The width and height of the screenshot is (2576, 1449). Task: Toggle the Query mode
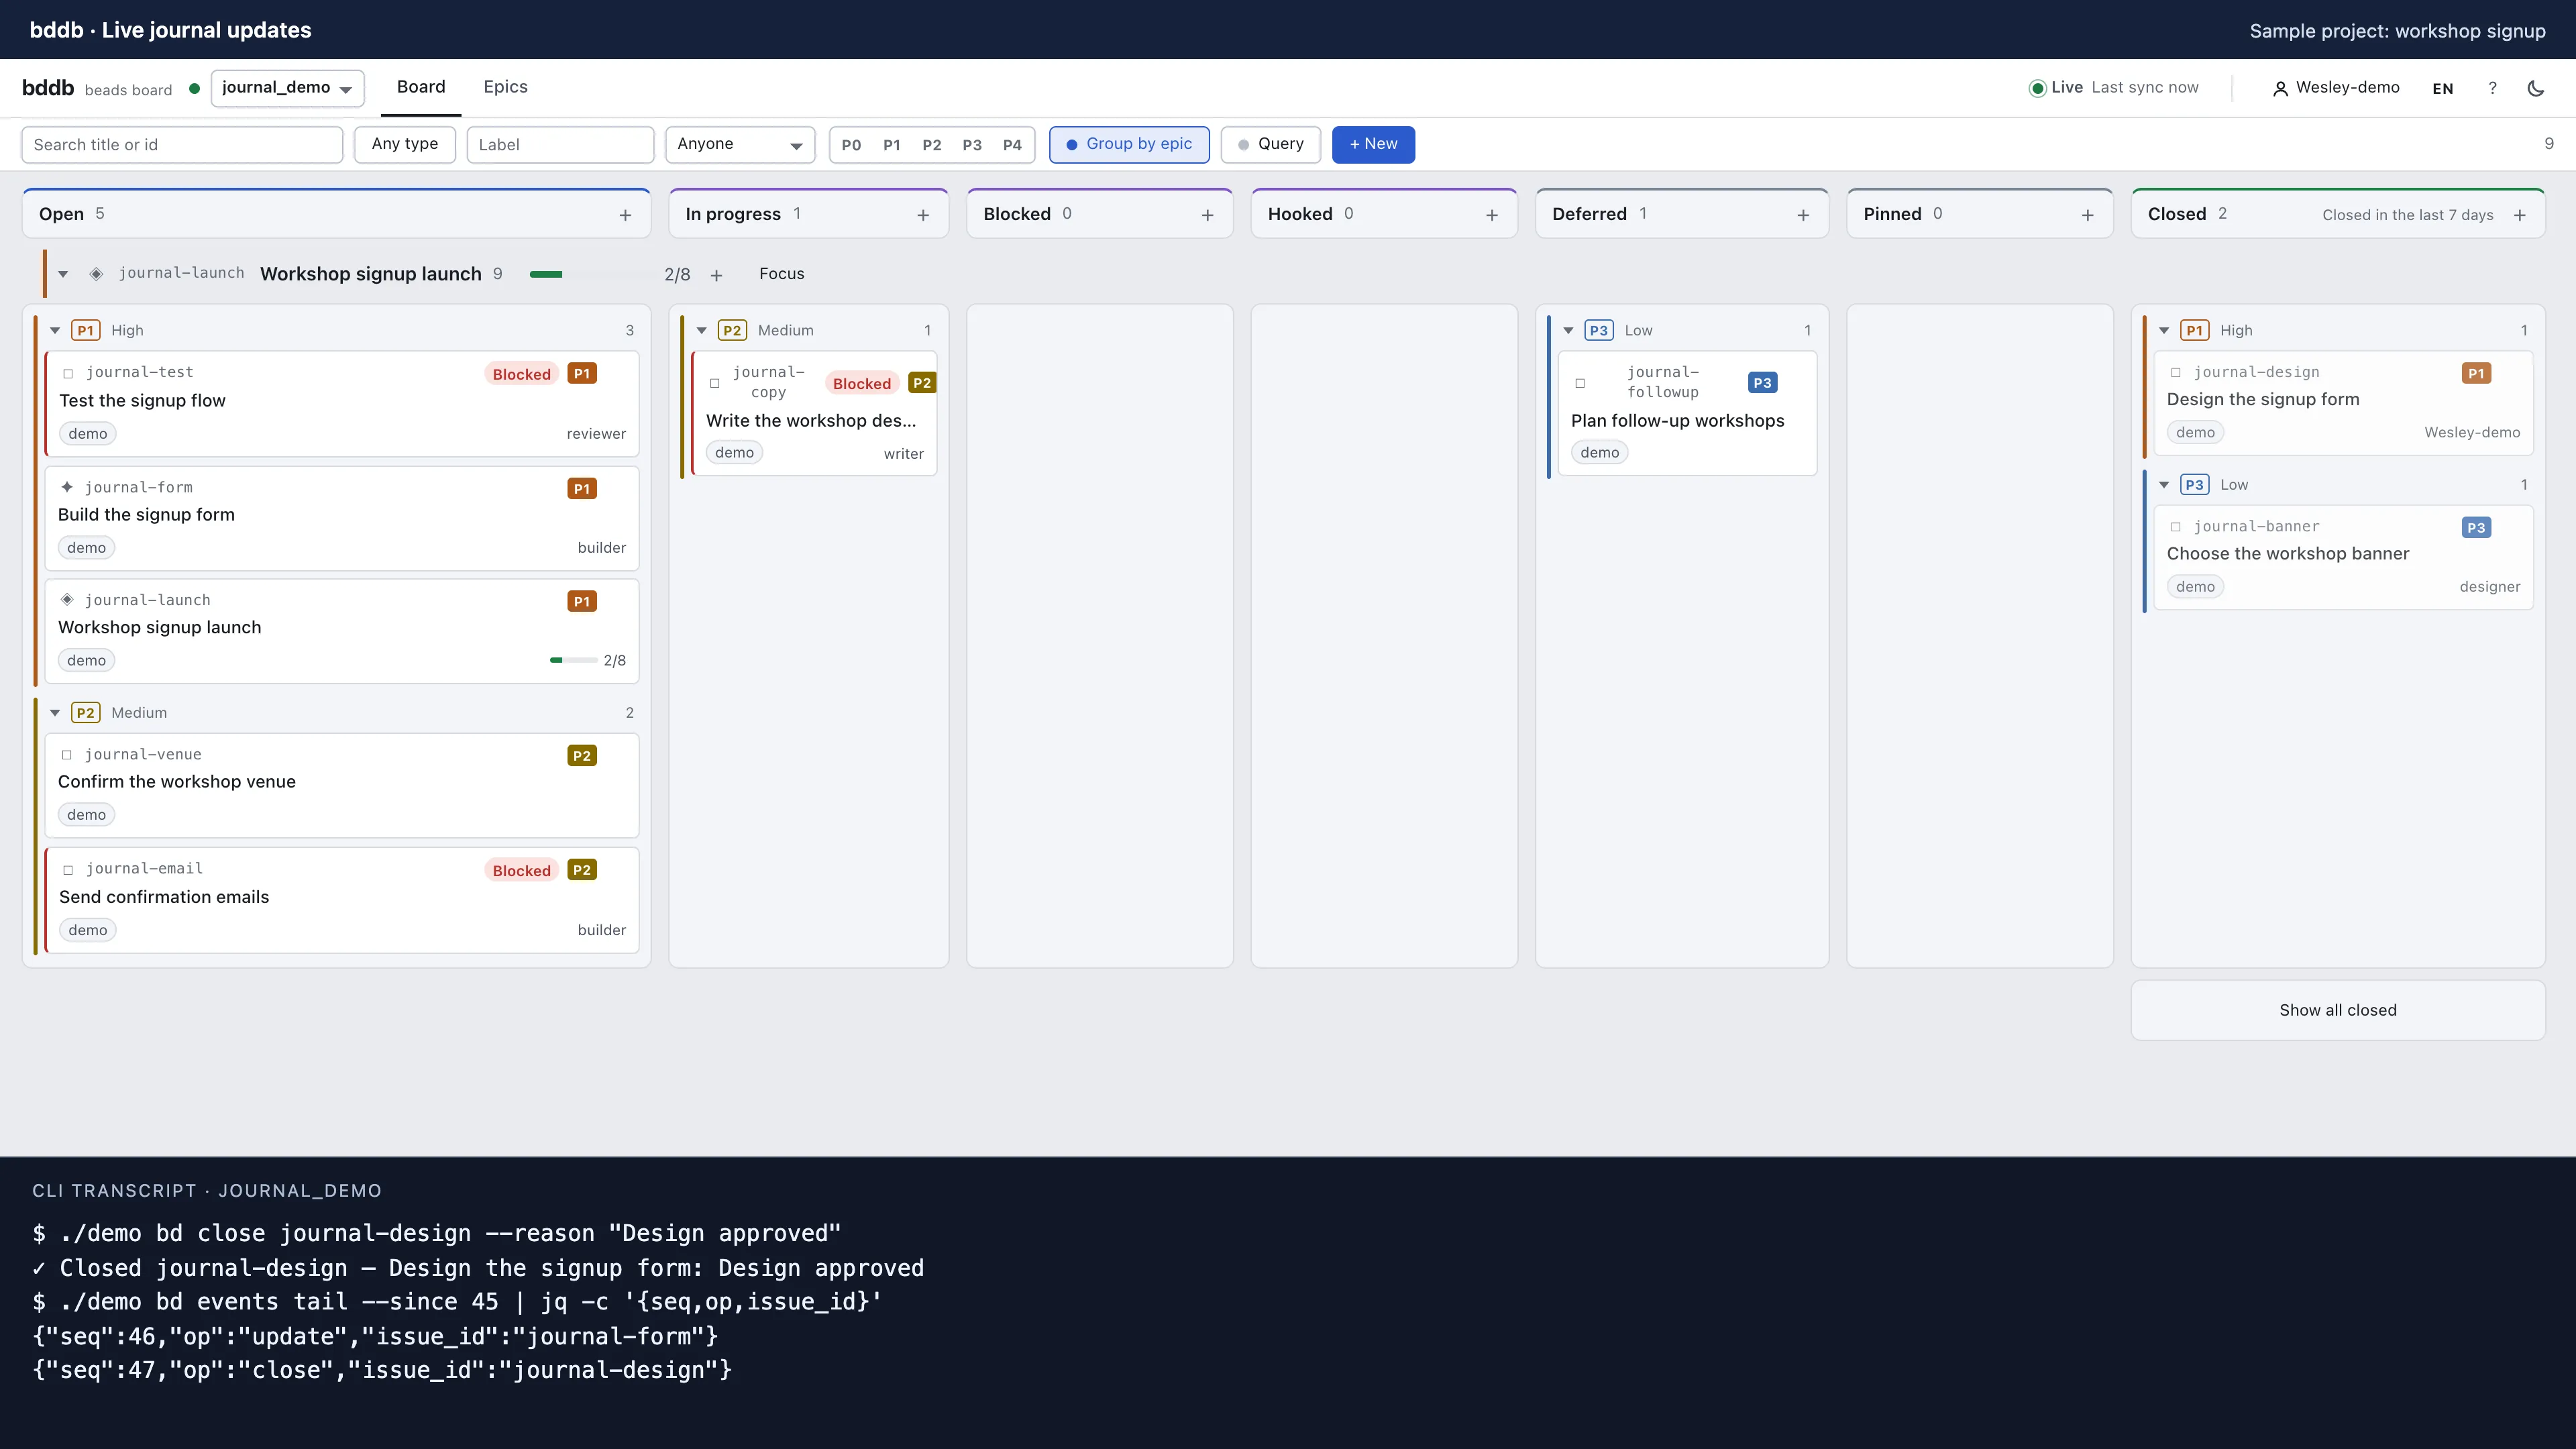coord(1270,144)
